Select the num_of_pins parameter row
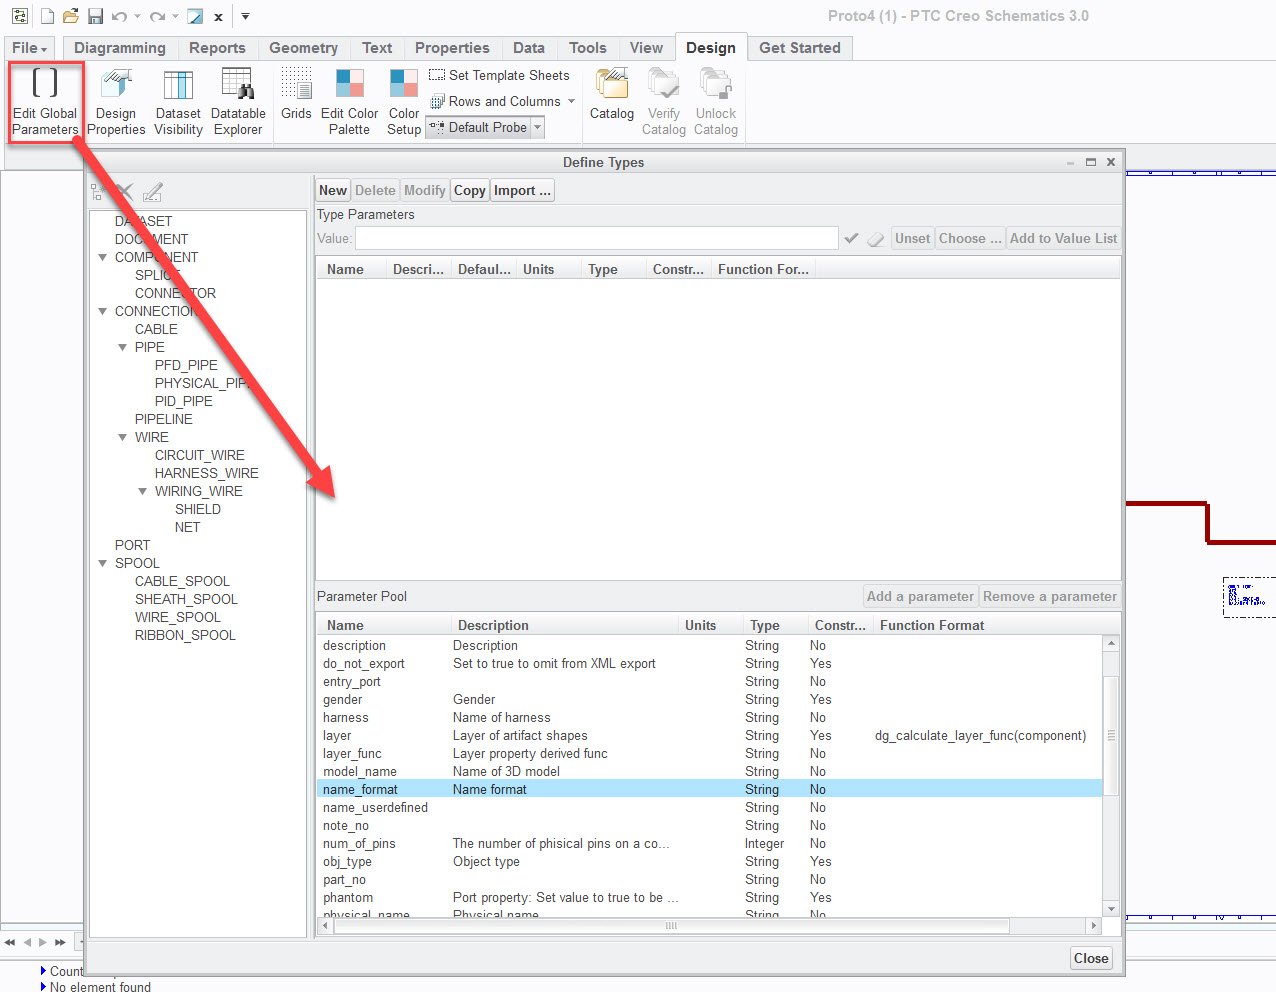This screenshot has height=992, width=1276. tap(710, 843)
